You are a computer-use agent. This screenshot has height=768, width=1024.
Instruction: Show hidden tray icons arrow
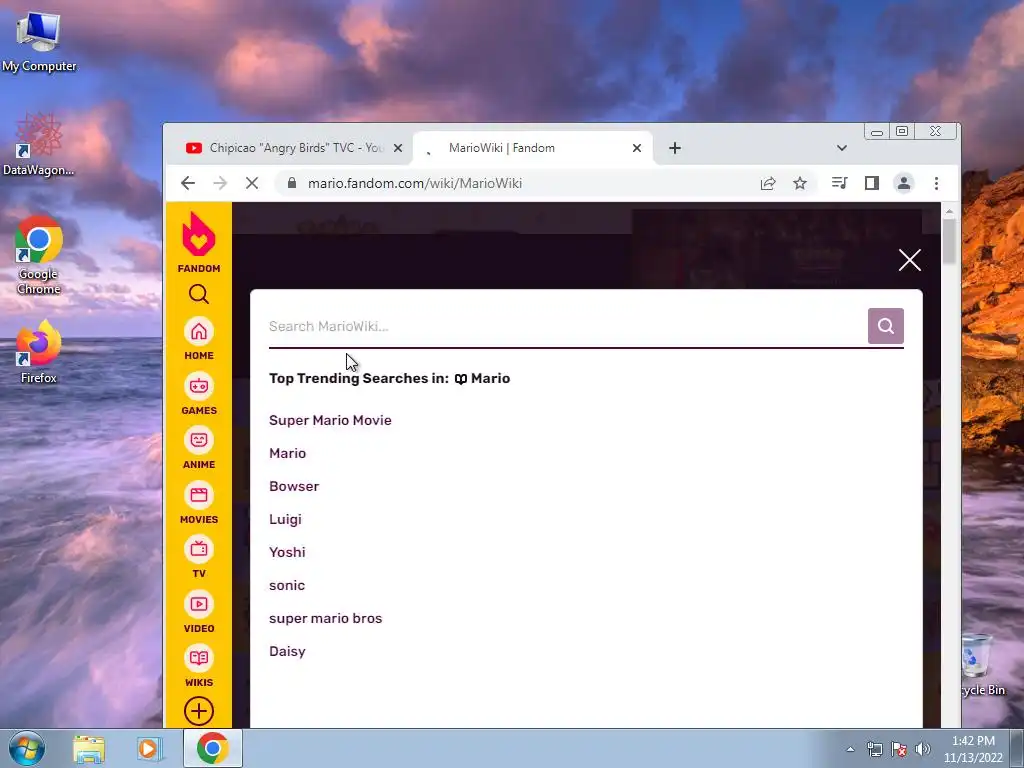[x=850, y=749]
